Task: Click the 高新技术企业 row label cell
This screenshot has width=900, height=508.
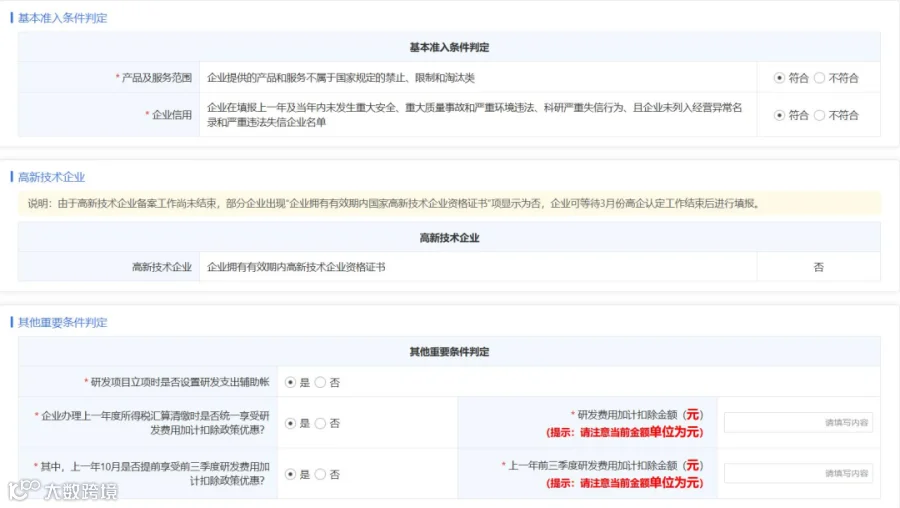Action: tap(109, 267)
